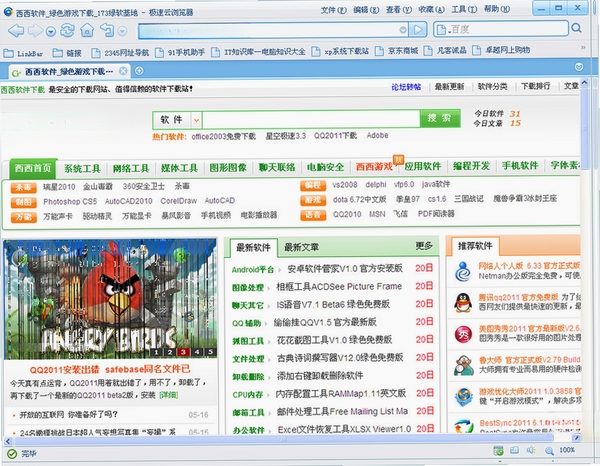Viewport: 600px width, 466px height.
Task: Click the 游戏优化大师 software icon
Action: [x=463, y=397]
